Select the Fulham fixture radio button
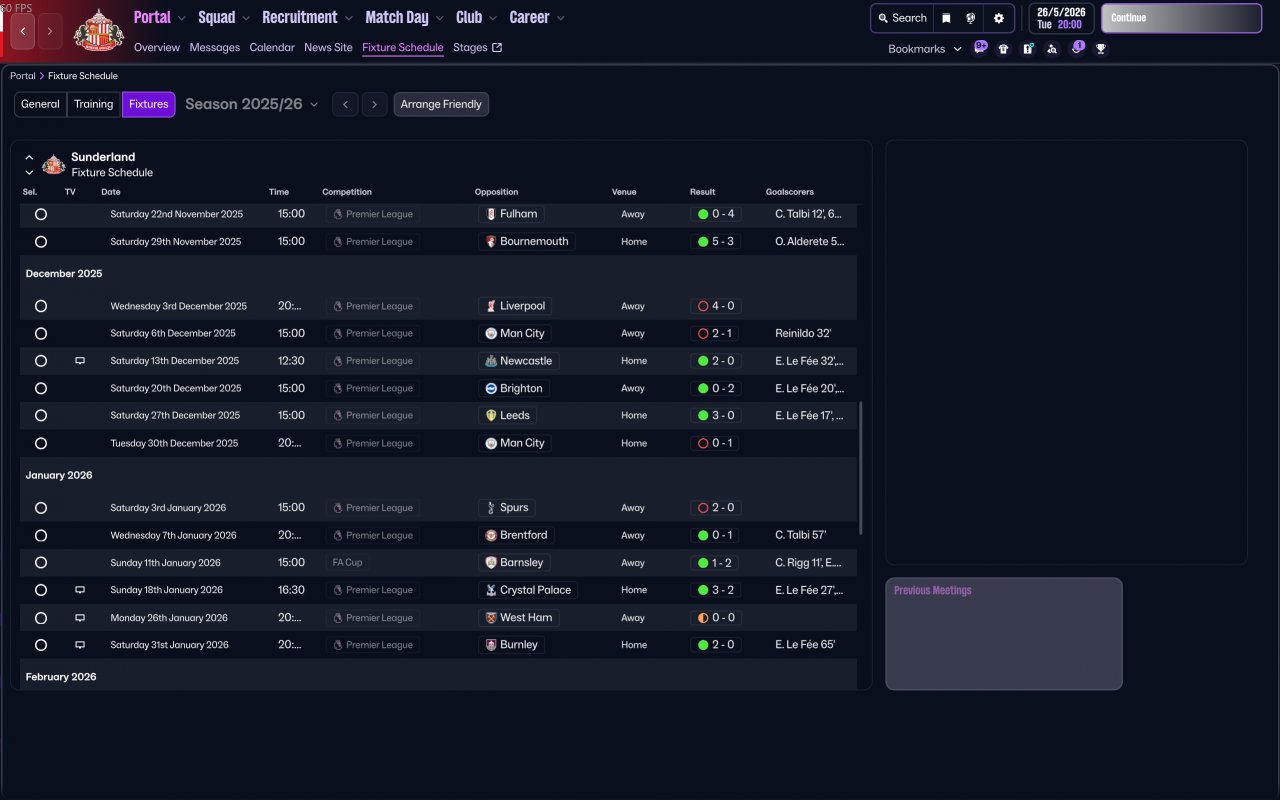1280x800 pixels. 41,214
